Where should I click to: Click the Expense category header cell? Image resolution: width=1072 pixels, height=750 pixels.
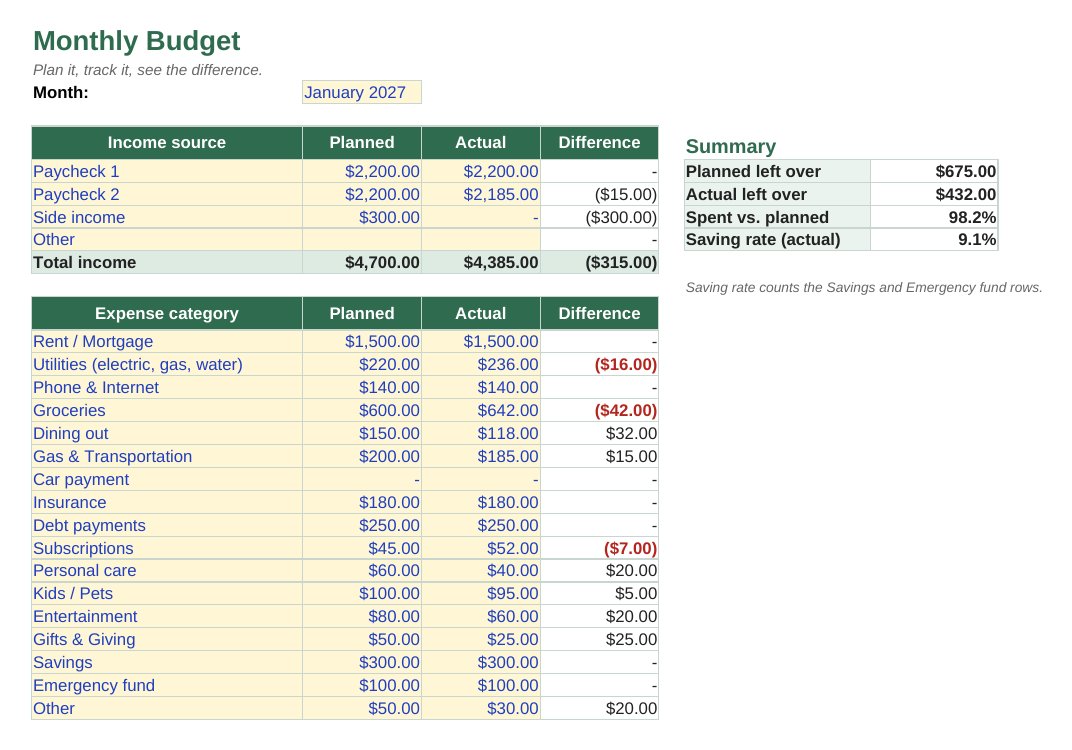pyautogui.click(x=167, y=313)
